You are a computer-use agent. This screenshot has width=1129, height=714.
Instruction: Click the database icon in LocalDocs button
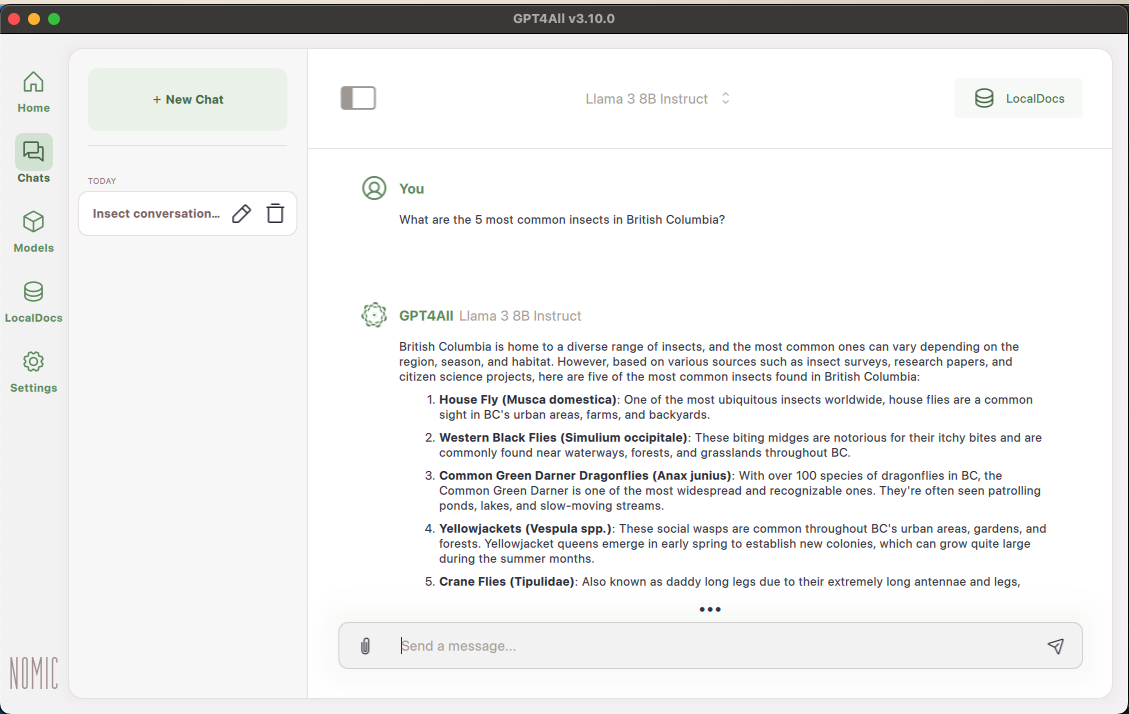(x=983, y=99)
